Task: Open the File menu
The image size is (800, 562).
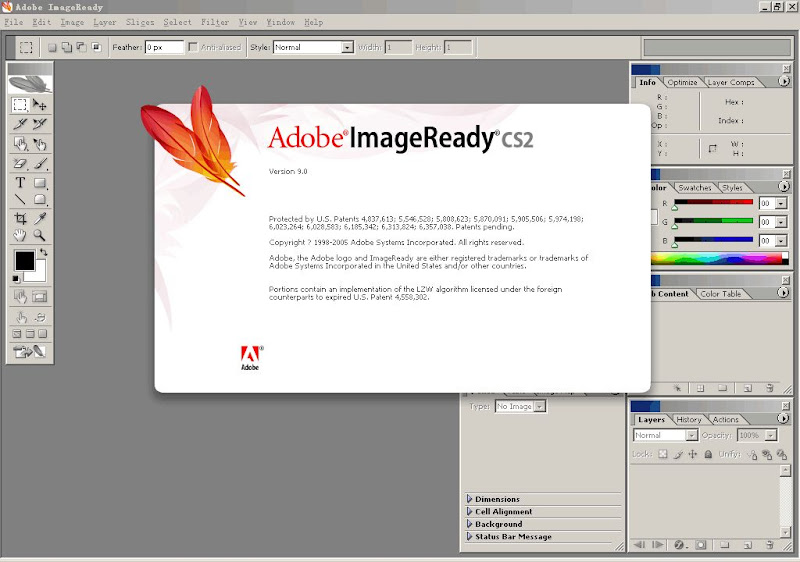Action: (x=14, y=22)
